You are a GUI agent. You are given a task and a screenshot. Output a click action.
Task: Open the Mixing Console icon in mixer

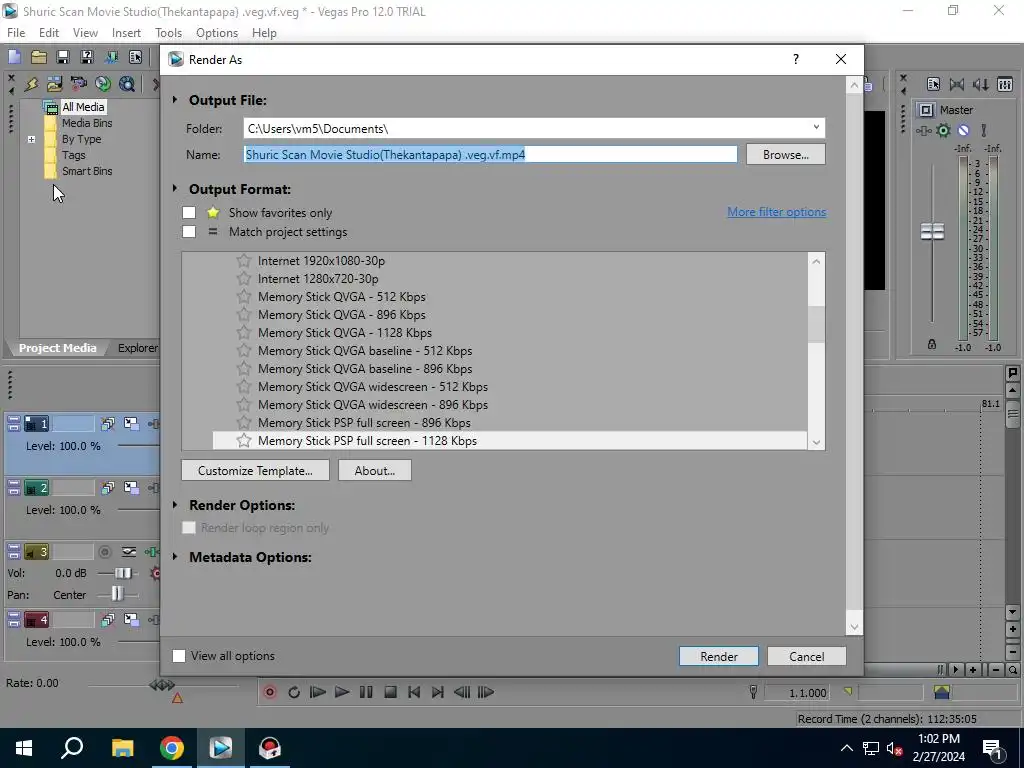click(x=1005, y=84)
